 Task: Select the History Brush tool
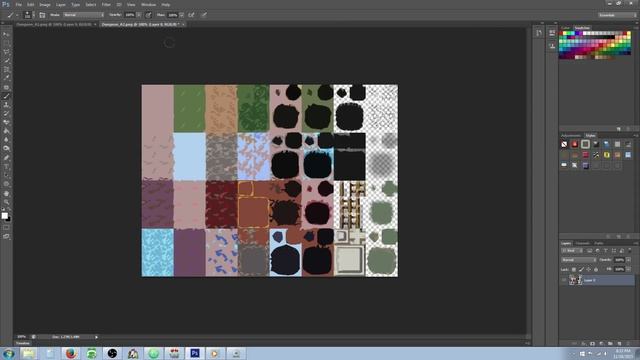click(x=6, y=114)
